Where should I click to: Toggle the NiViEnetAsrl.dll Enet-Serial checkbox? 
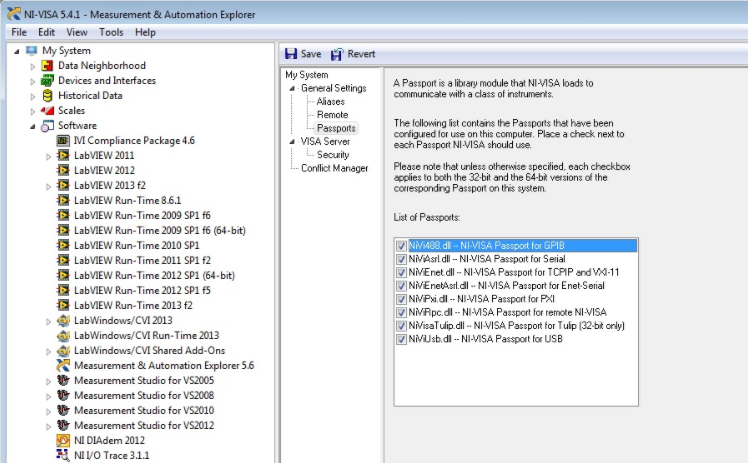point(401,286)
